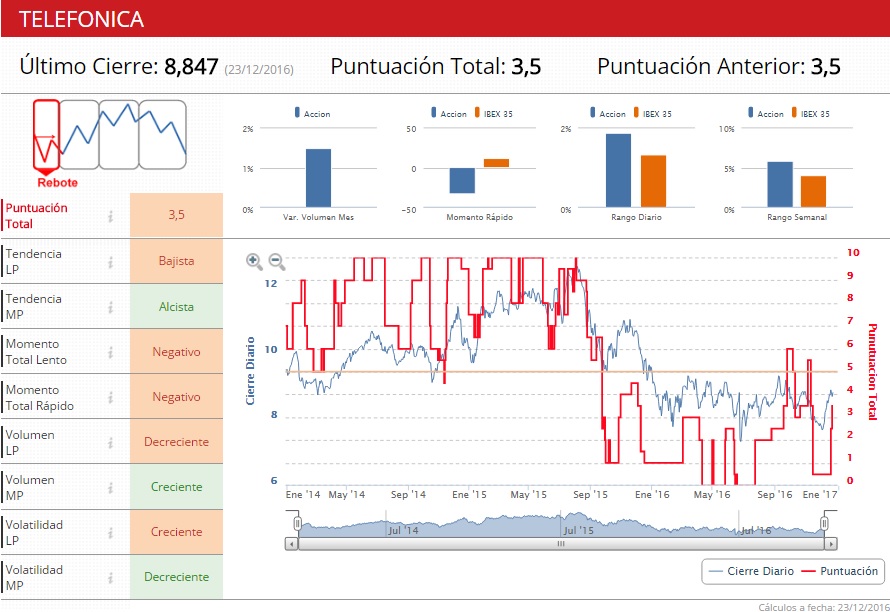
Task: Select the Puntuación Total row label
Action: tap(36, 216)
